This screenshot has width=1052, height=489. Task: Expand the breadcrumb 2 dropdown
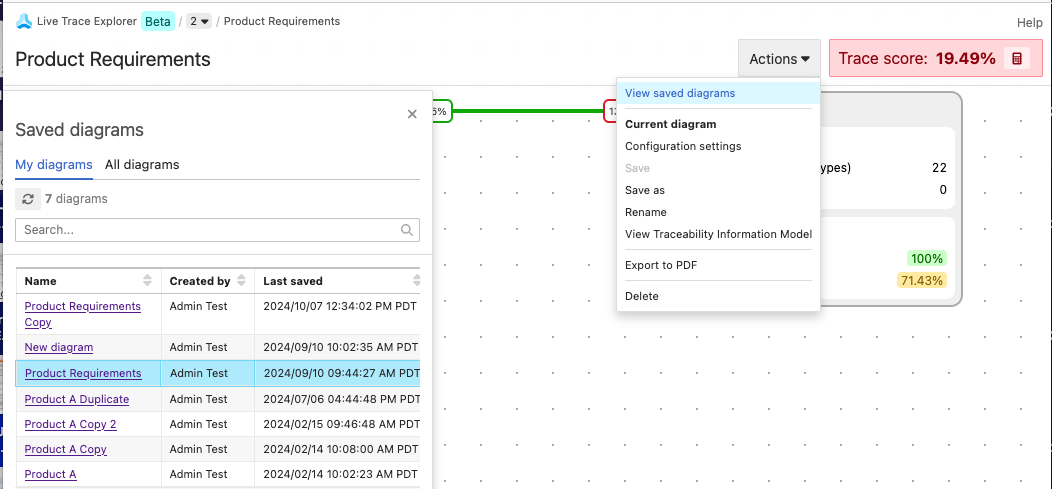199,21
